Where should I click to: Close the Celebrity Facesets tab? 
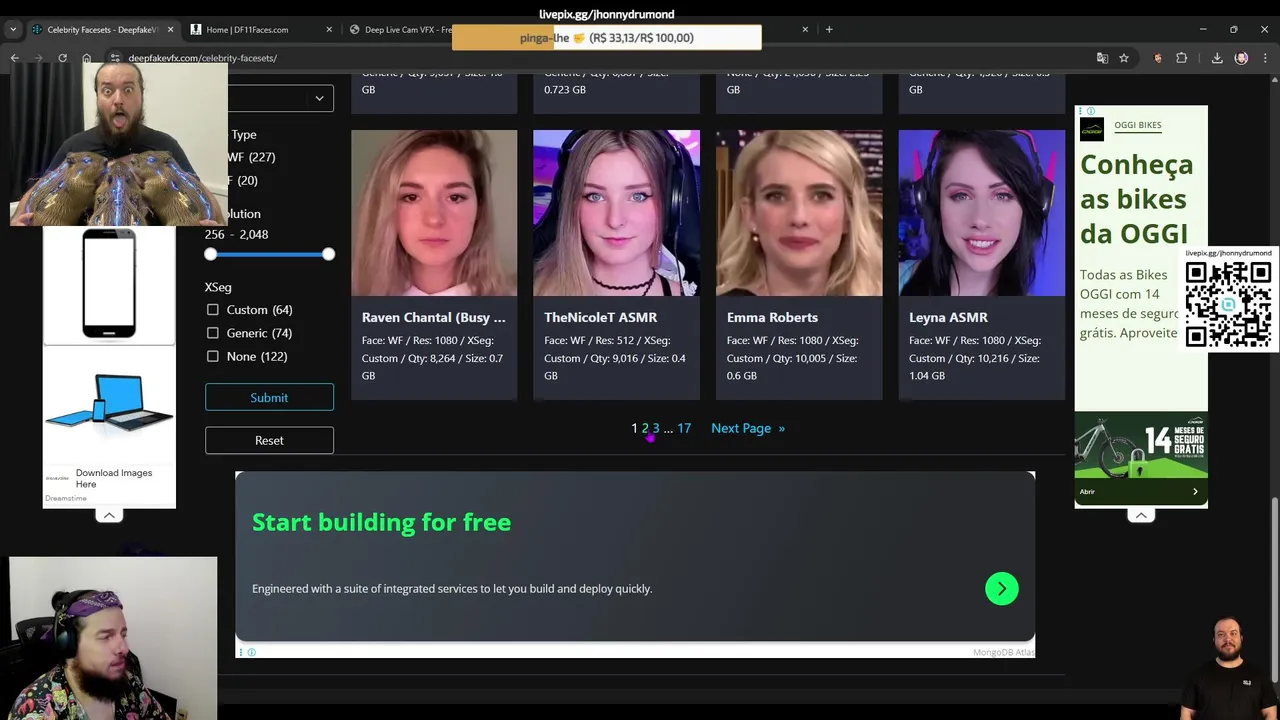point(171,29)
